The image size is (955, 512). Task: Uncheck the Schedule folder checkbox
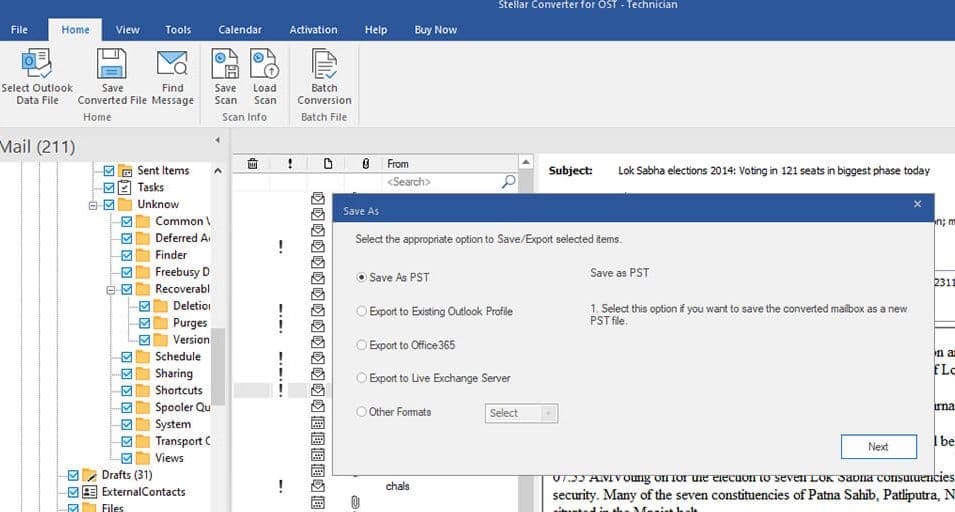click(127, 357)
